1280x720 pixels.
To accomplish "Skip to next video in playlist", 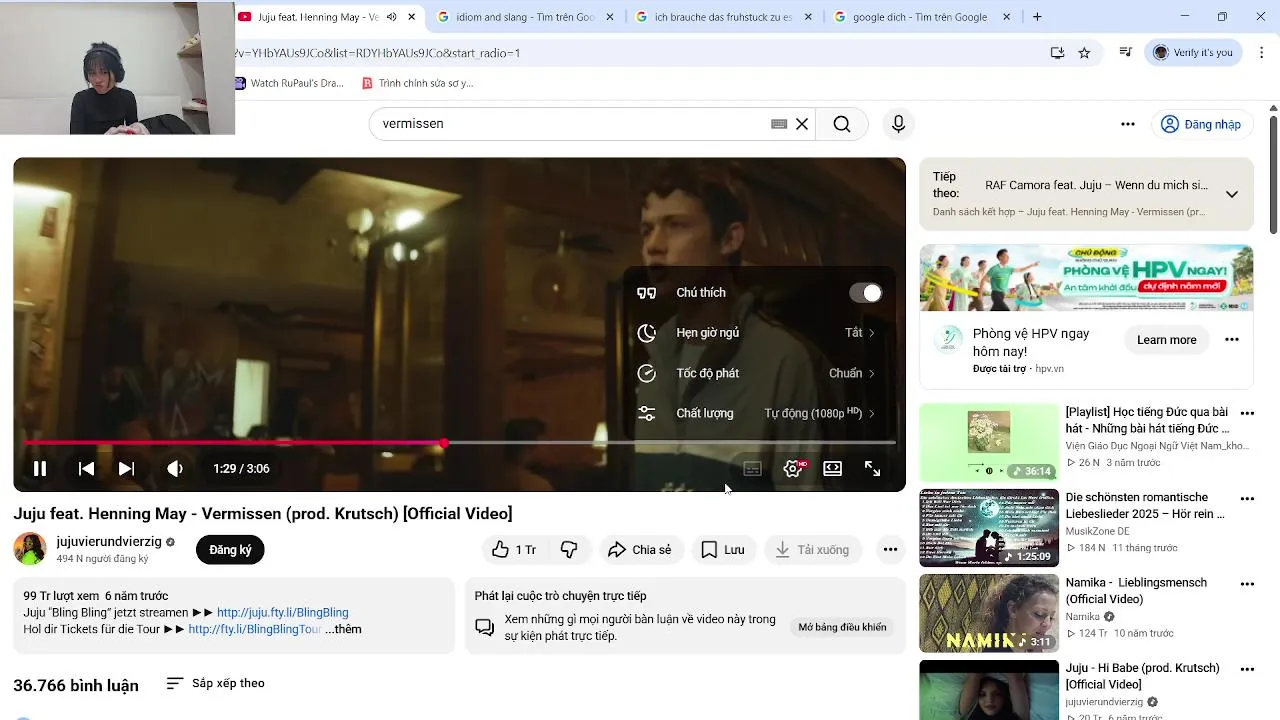I will pyautogui.click(x=126, y=468).
